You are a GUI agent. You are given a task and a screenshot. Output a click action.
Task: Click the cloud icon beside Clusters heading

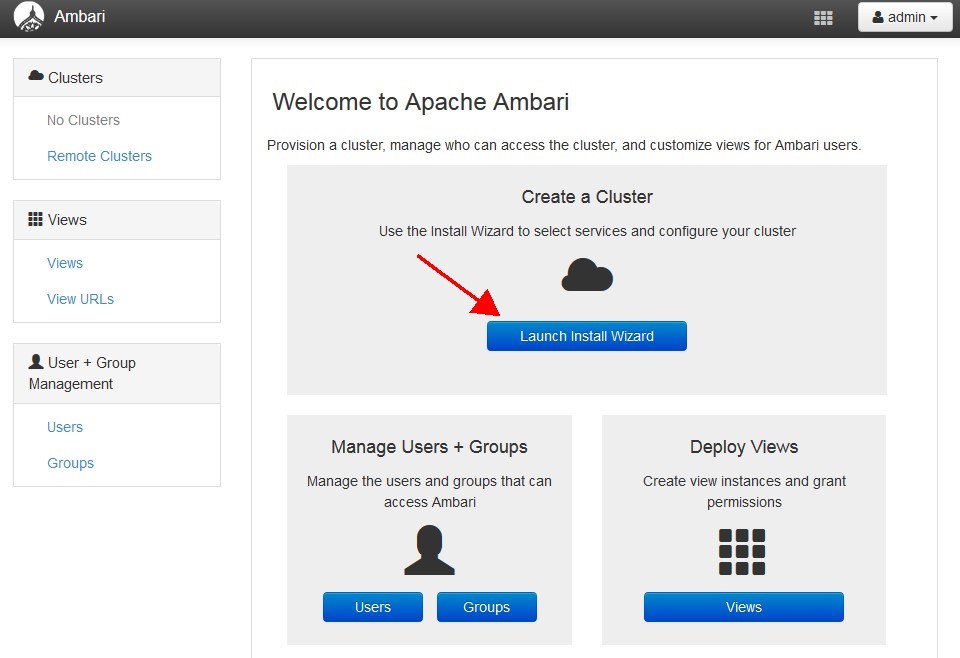pyautogui.click(x=36, y=77)
